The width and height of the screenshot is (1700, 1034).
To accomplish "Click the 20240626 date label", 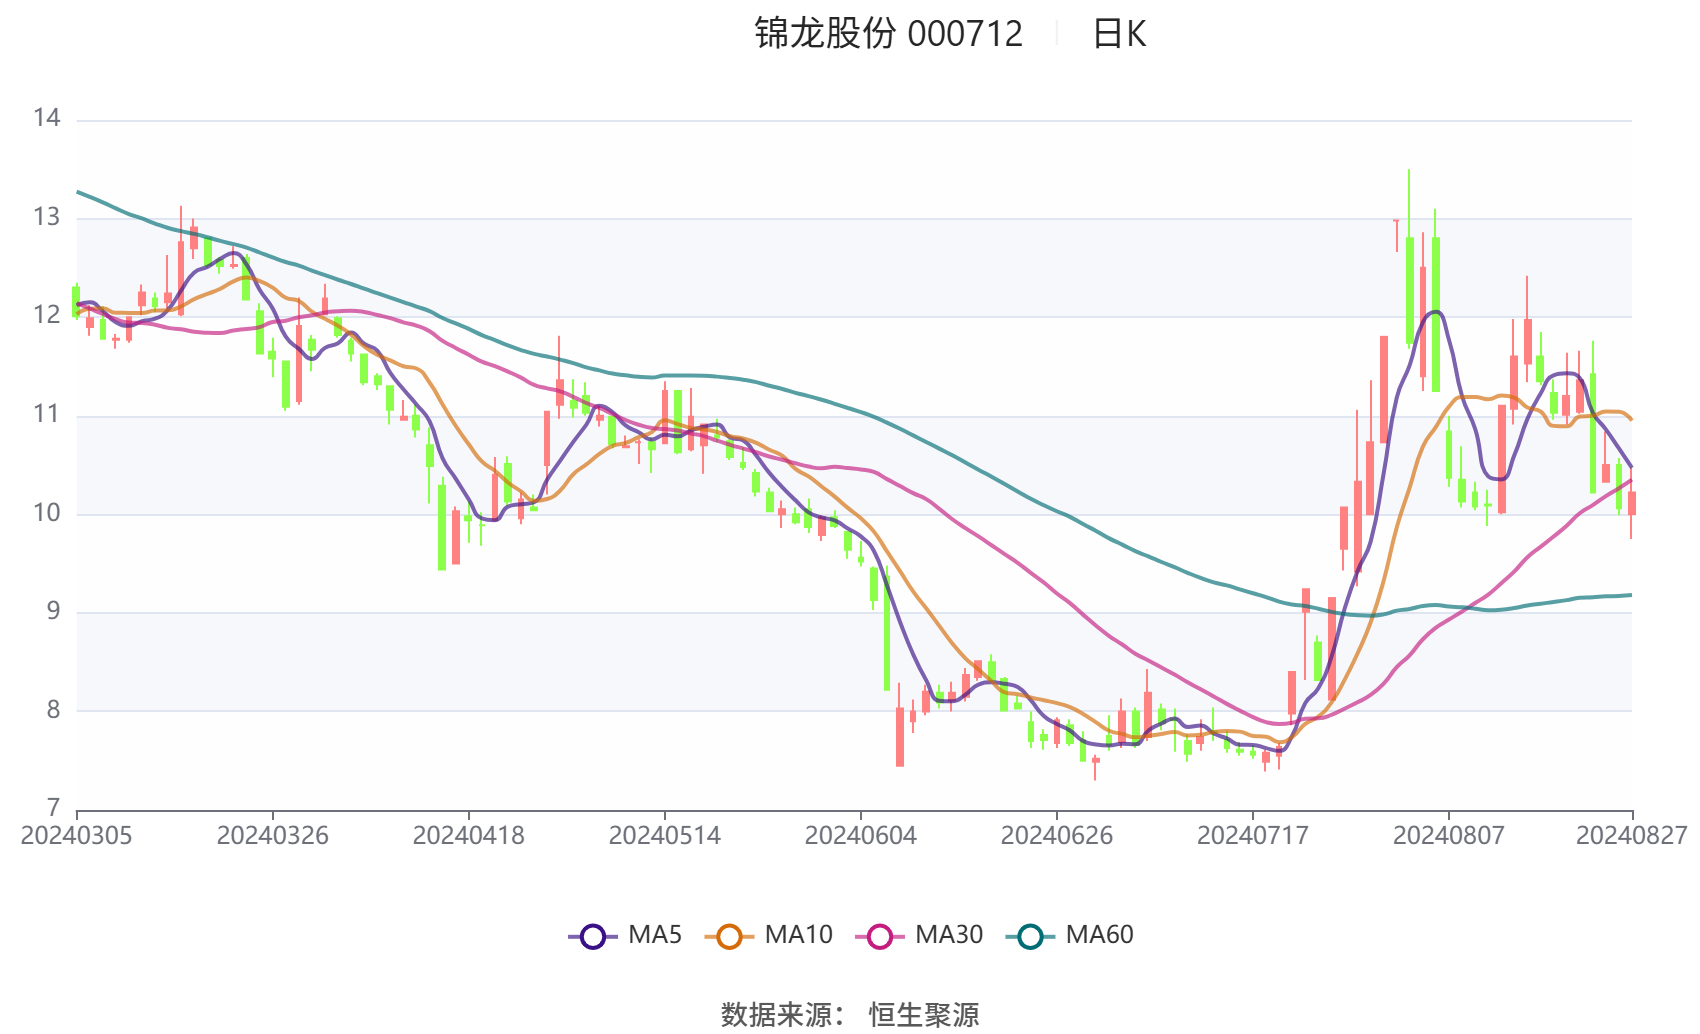I will click(x=1056, y=836).
